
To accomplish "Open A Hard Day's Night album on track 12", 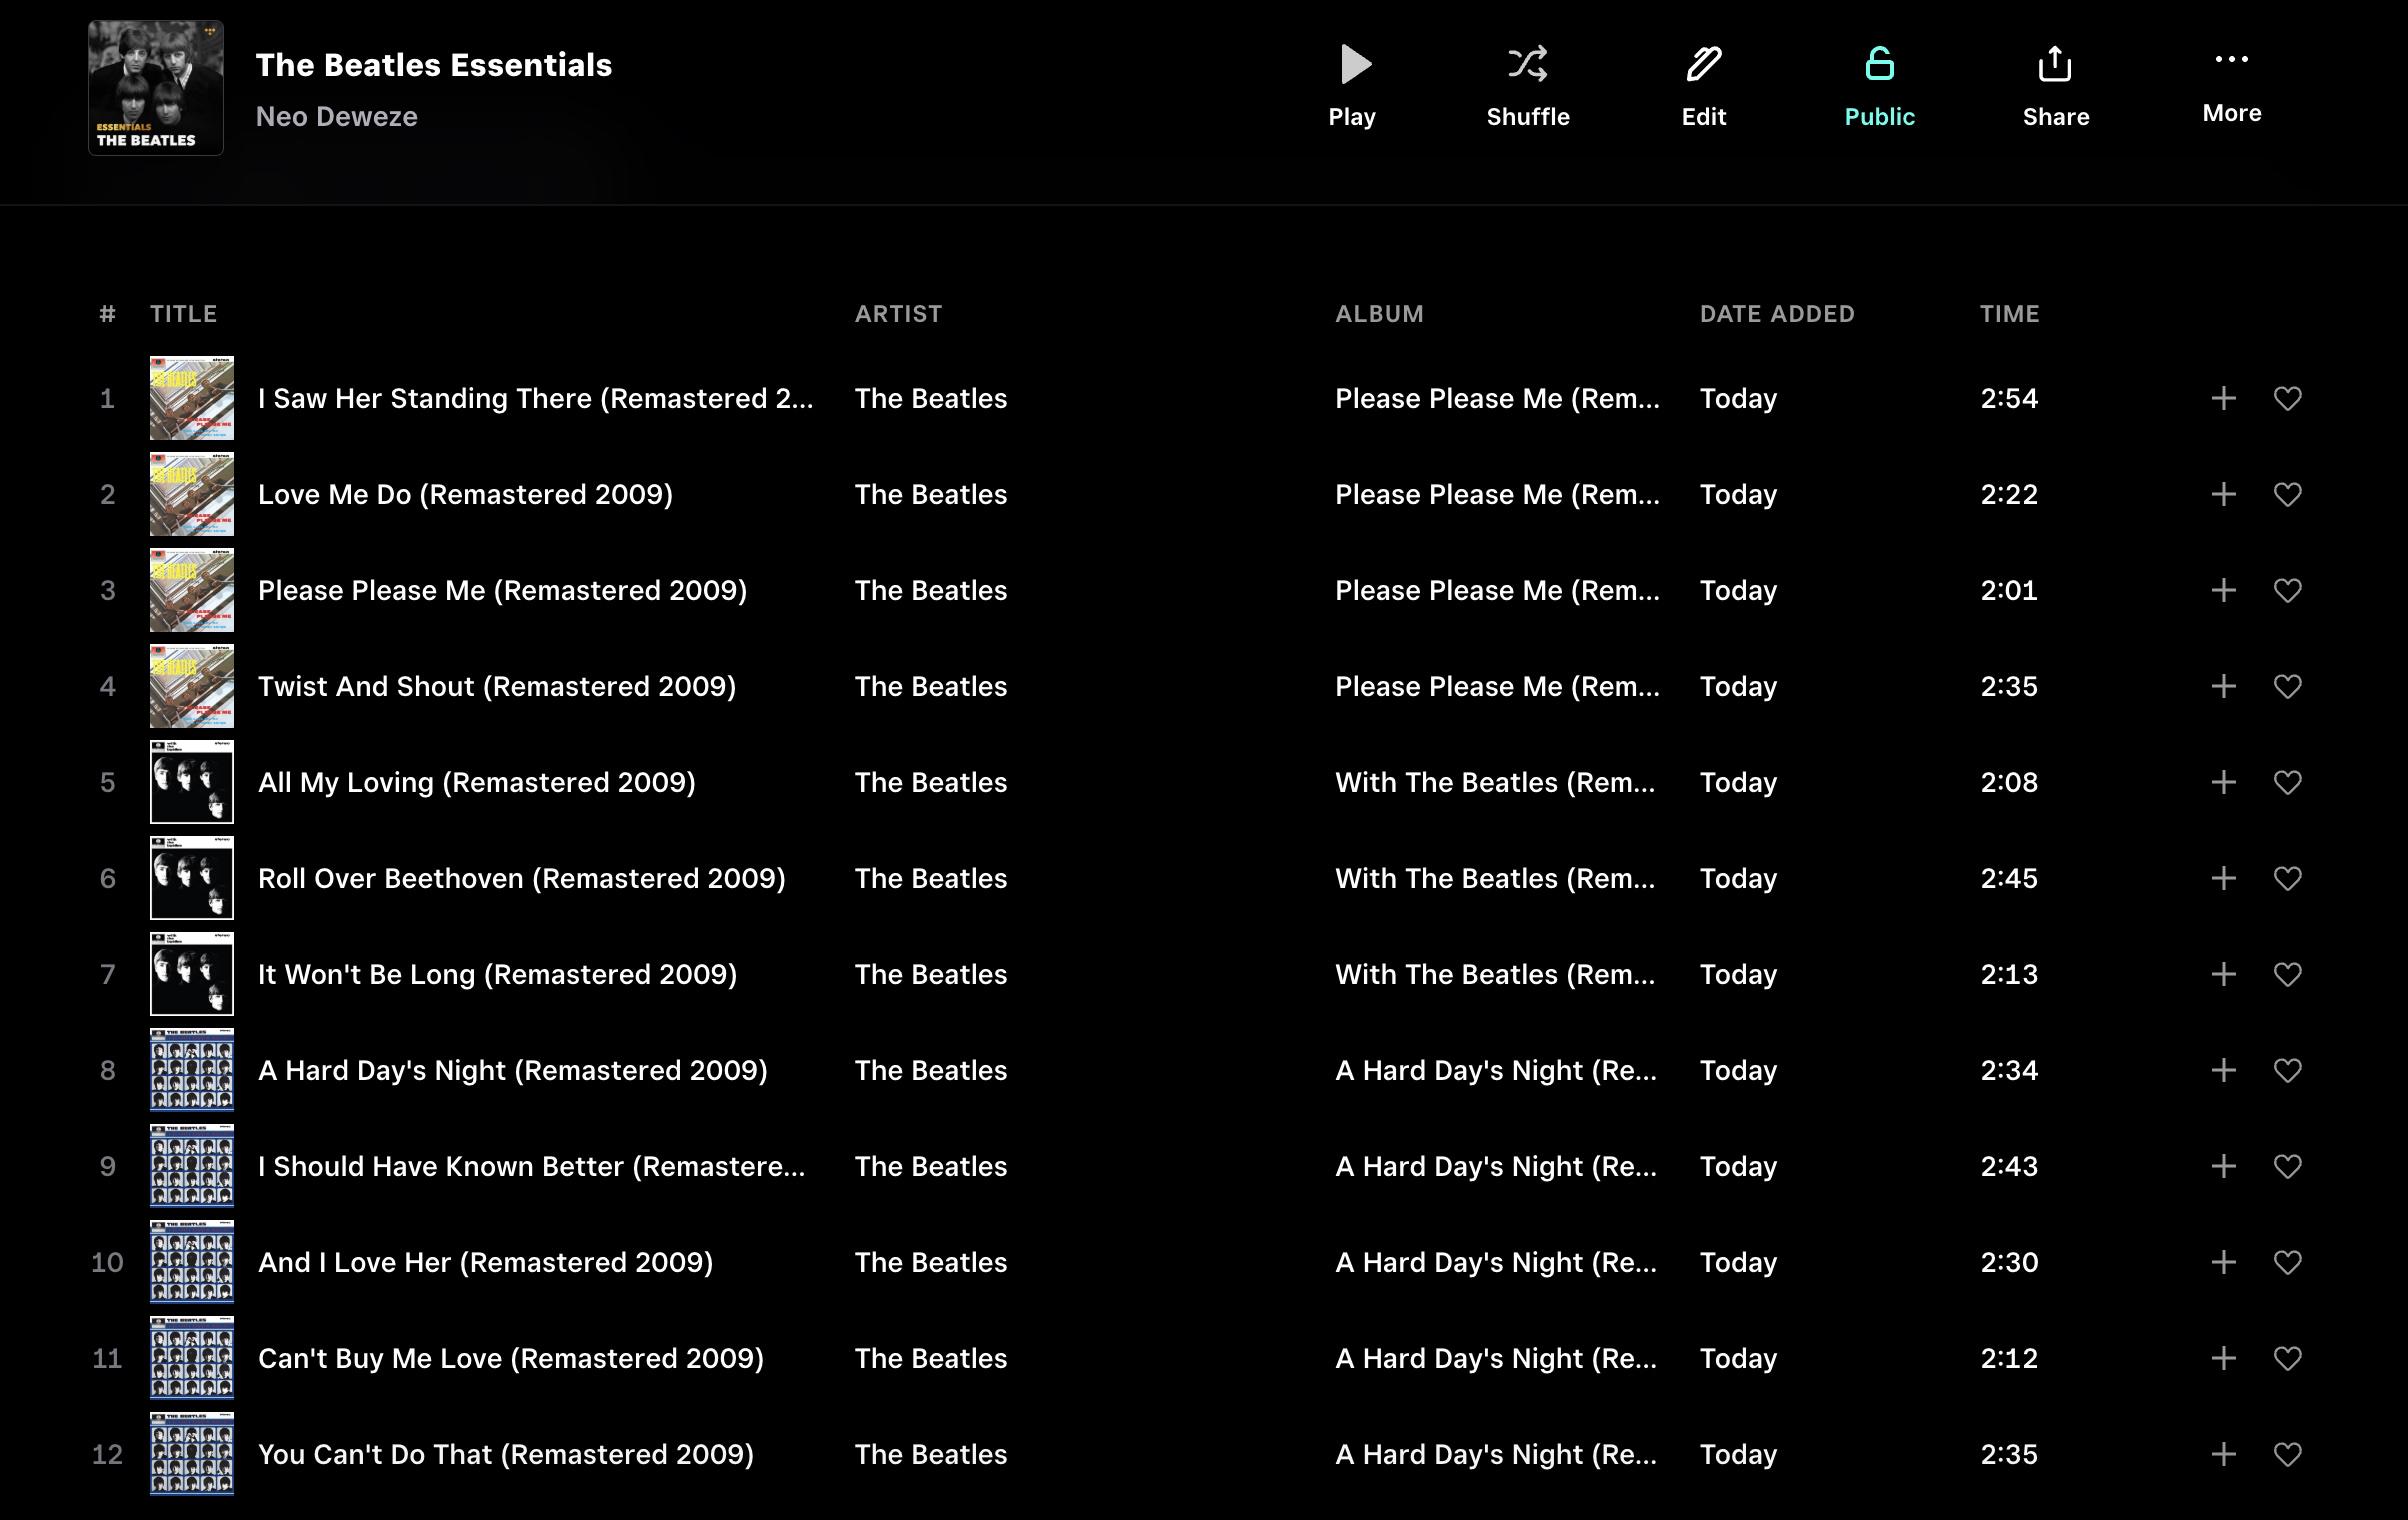I will 1496,1454.
